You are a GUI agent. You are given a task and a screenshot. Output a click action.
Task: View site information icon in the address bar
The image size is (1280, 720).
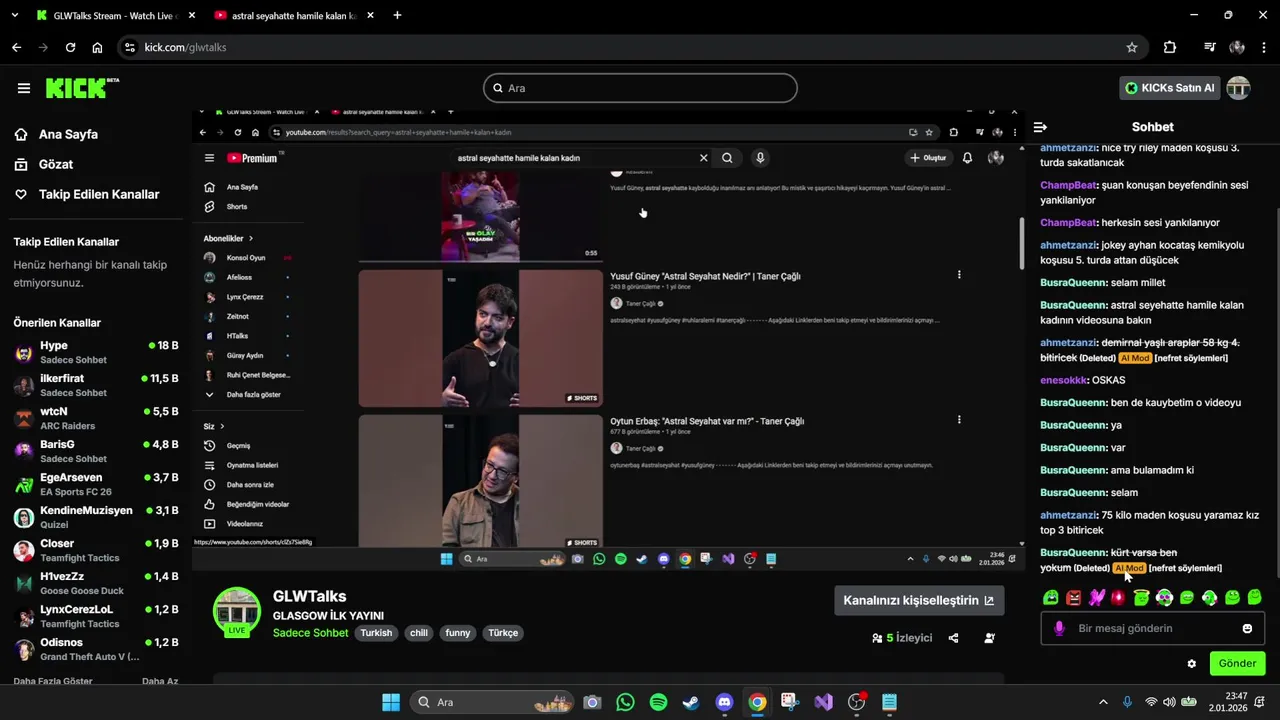click(x=129, y=47)
